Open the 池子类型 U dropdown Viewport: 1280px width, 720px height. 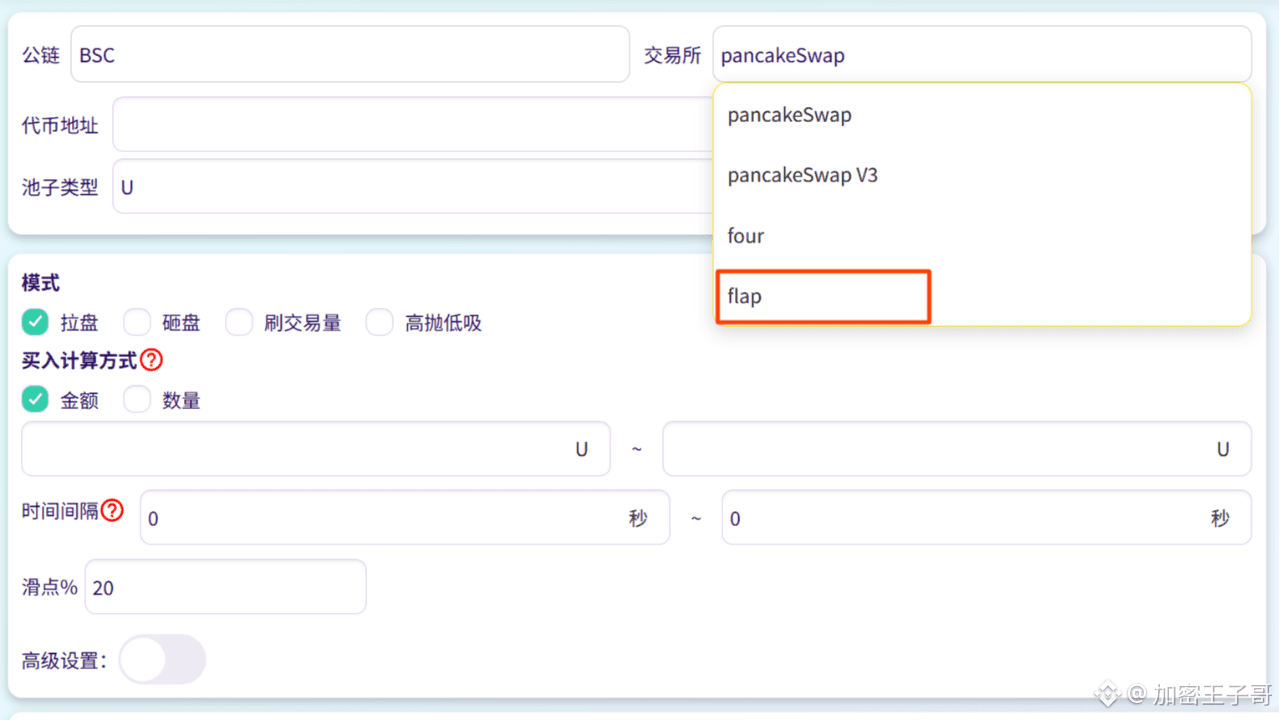tap(413, 186)
